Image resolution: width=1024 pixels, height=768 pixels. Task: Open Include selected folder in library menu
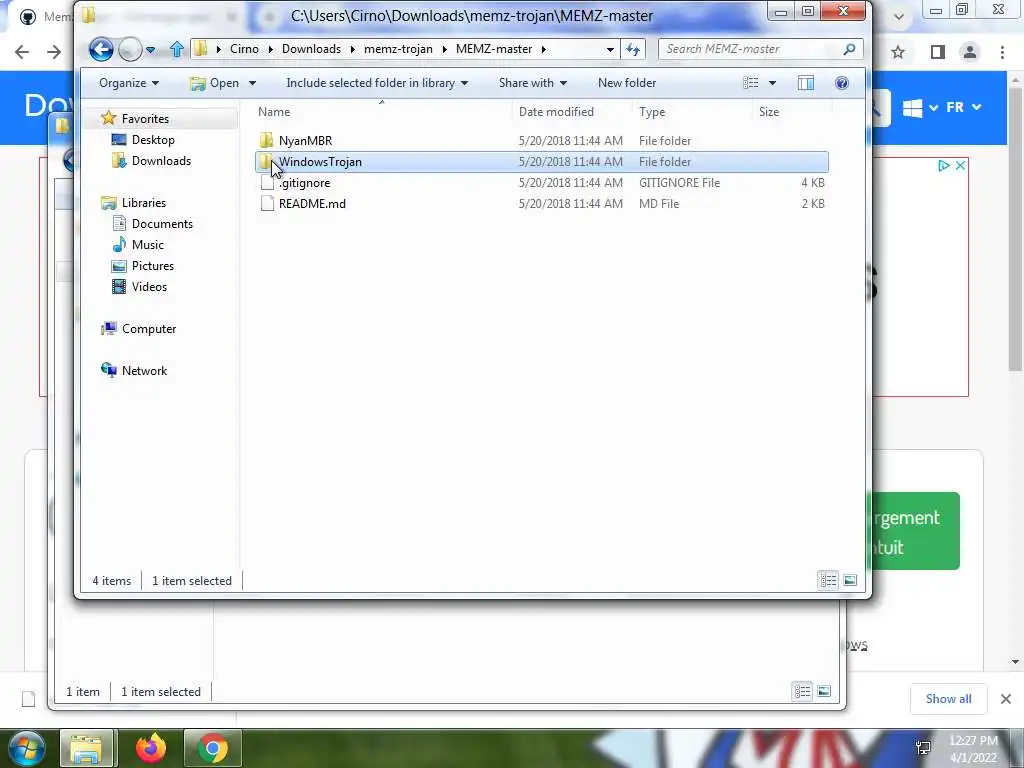click(x=377, y=83)
